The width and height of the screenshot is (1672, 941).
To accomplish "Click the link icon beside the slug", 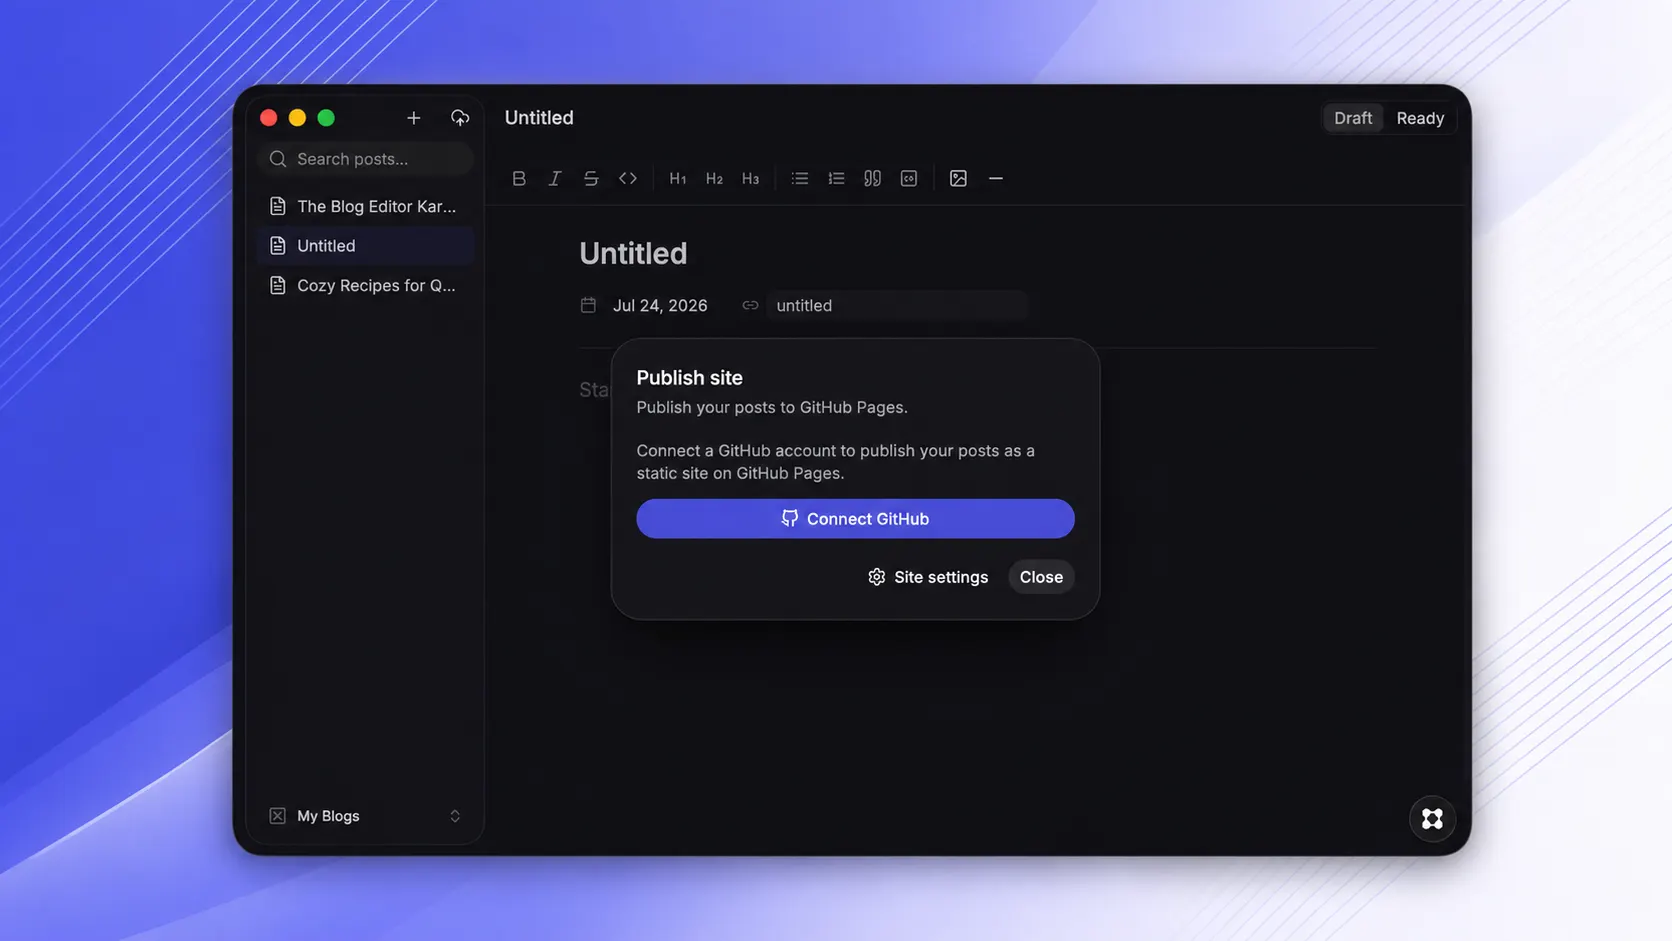I will click(x=750, y=305).
